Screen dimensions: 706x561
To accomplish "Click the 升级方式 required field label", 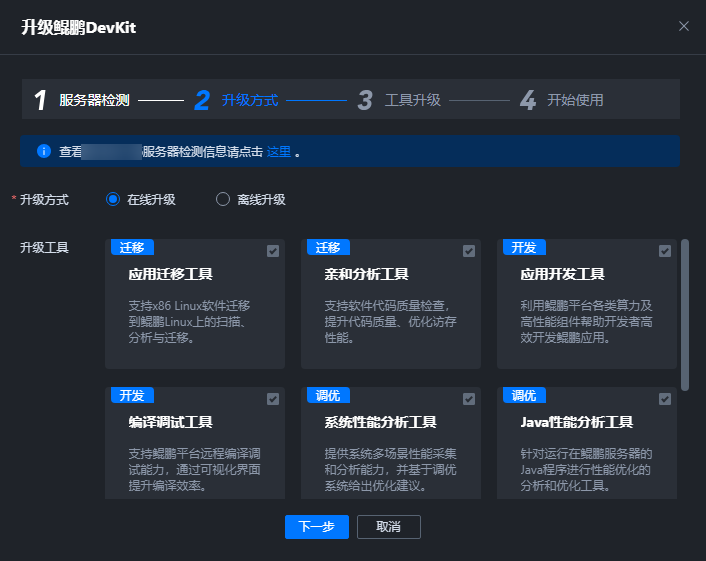I will coord(44,199).
